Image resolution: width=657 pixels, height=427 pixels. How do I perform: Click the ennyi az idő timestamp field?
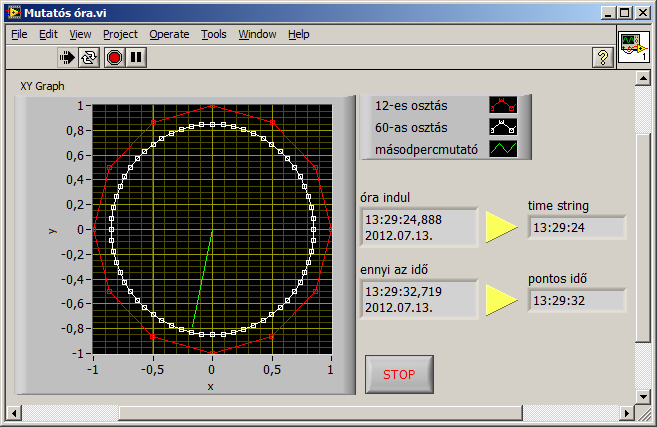tap(419, 300)
